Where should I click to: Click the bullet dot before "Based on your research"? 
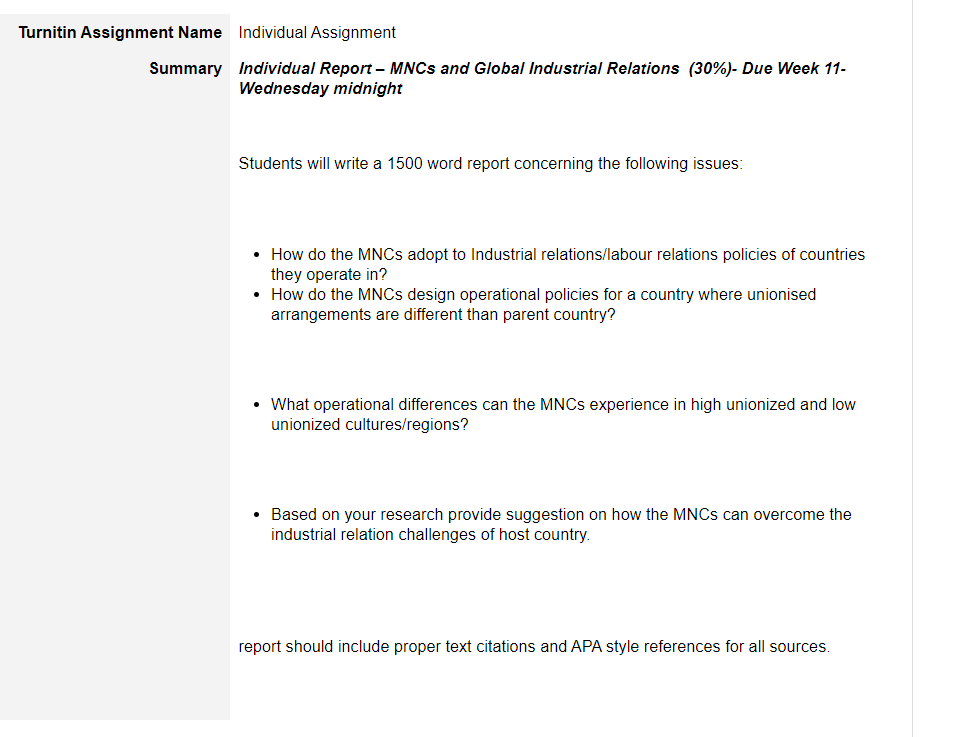tap(256, 515)
